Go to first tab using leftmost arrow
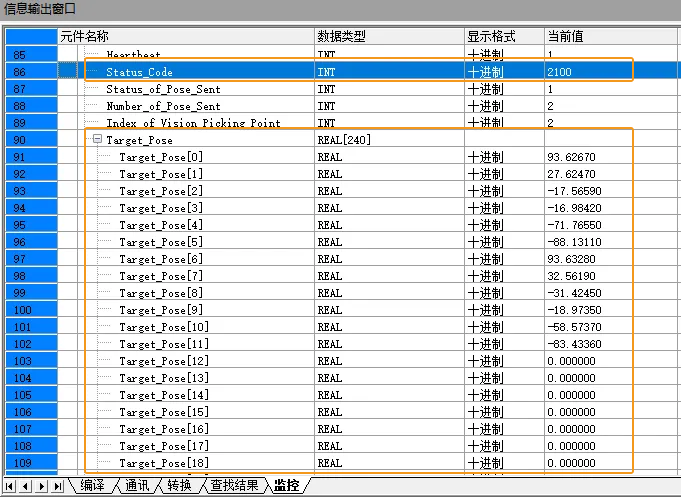Image resolution: width=681 pixels, height=497 pixels. click(10, 486)
